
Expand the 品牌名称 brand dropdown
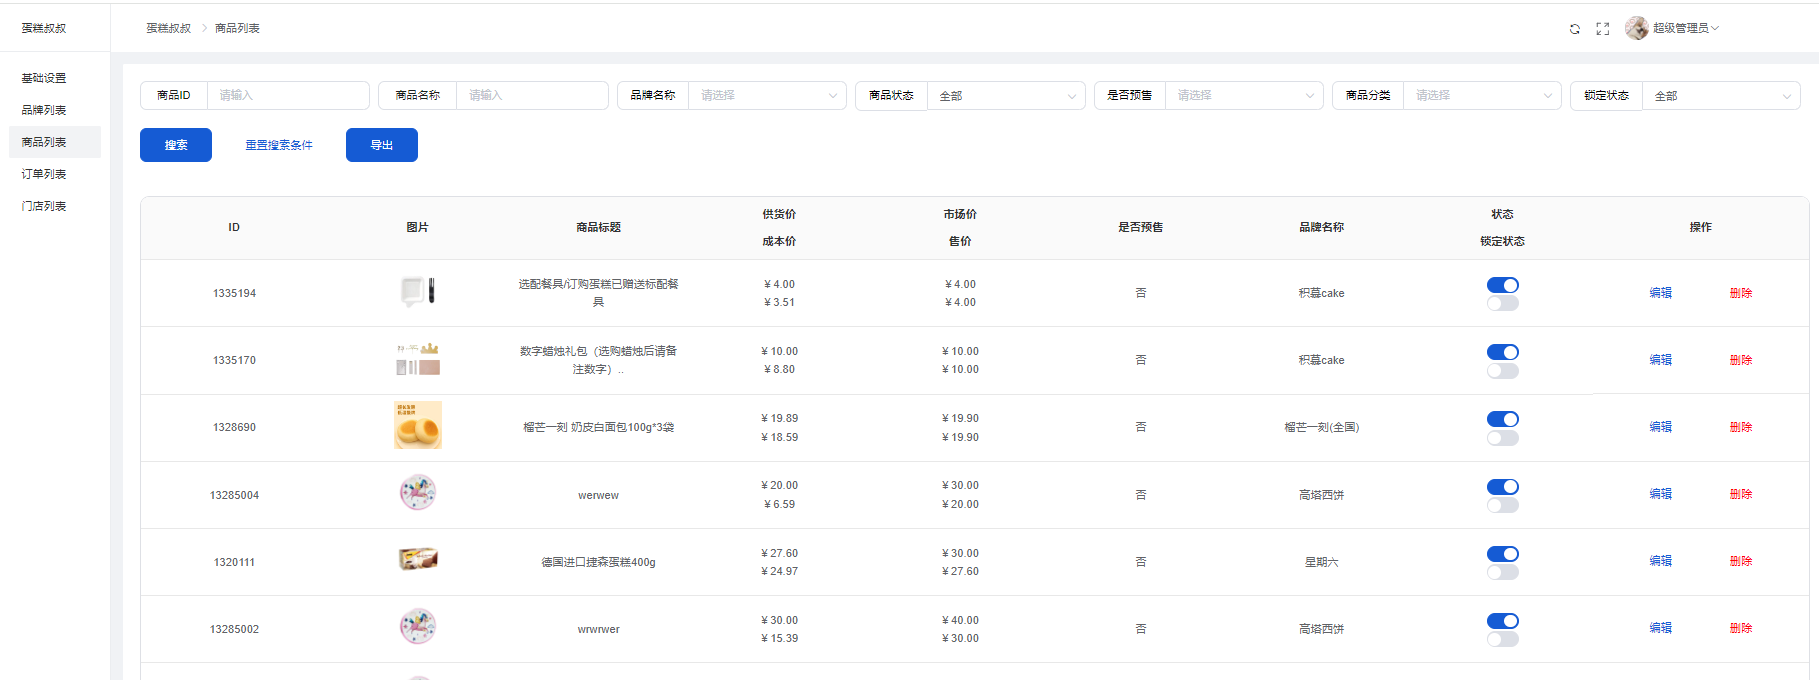pos(766,96)
